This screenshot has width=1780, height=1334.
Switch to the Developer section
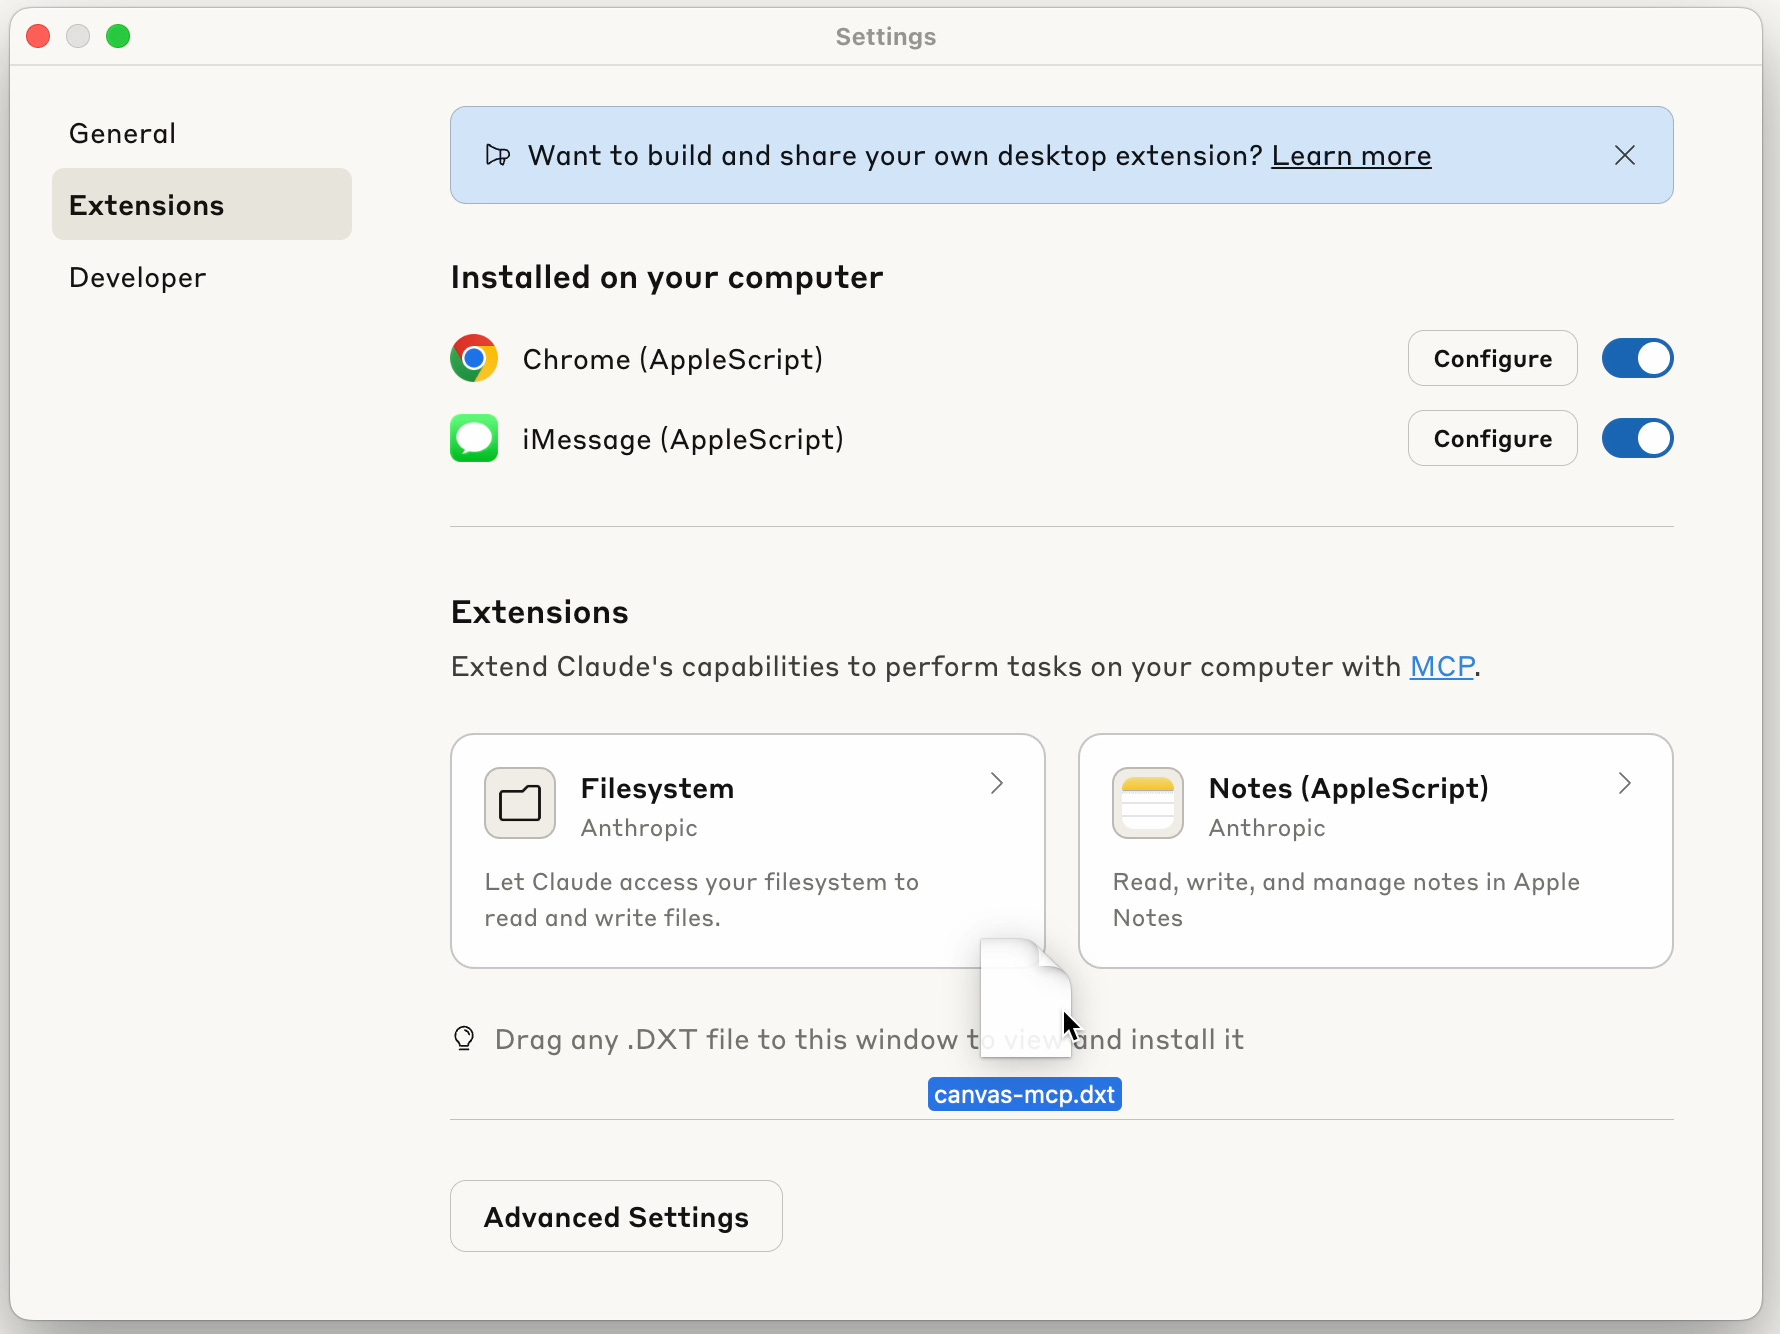tap(202, 277)
